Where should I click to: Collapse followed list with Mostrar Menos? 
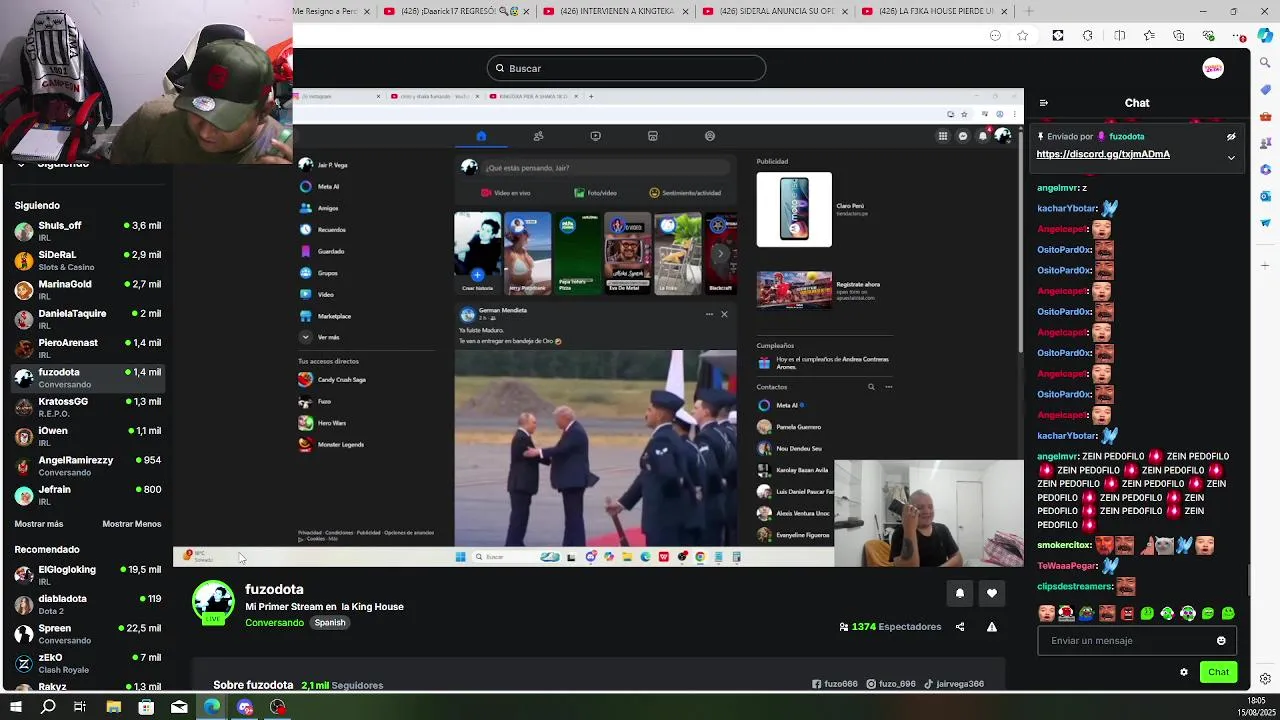(x=131, y=524)
